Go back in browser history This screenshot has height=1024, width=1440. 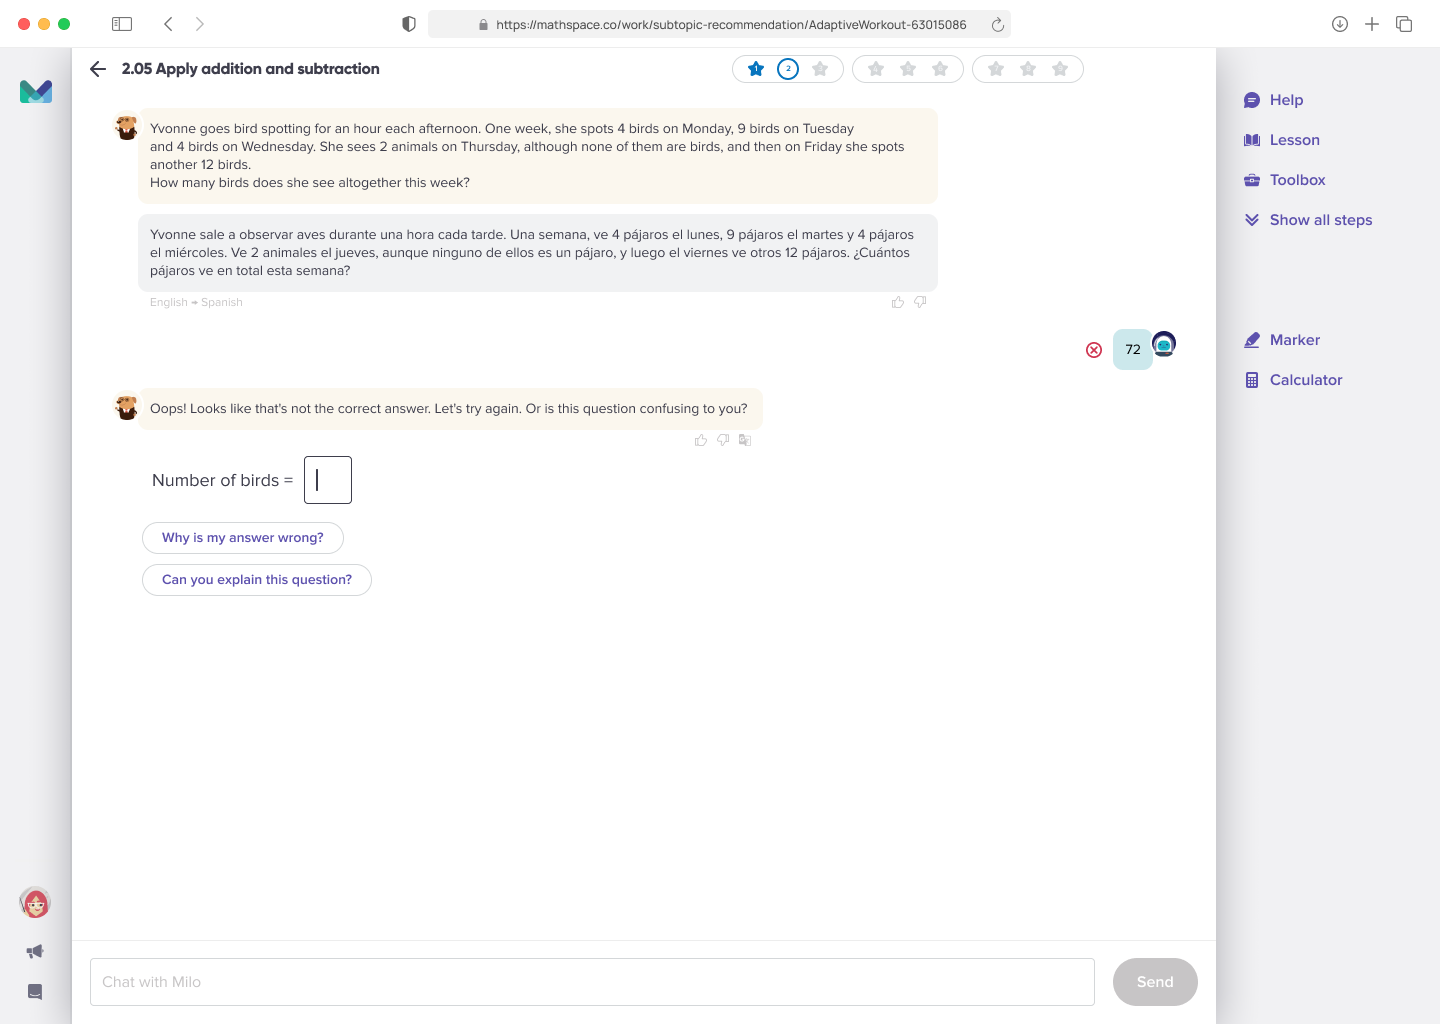[168, 24]
